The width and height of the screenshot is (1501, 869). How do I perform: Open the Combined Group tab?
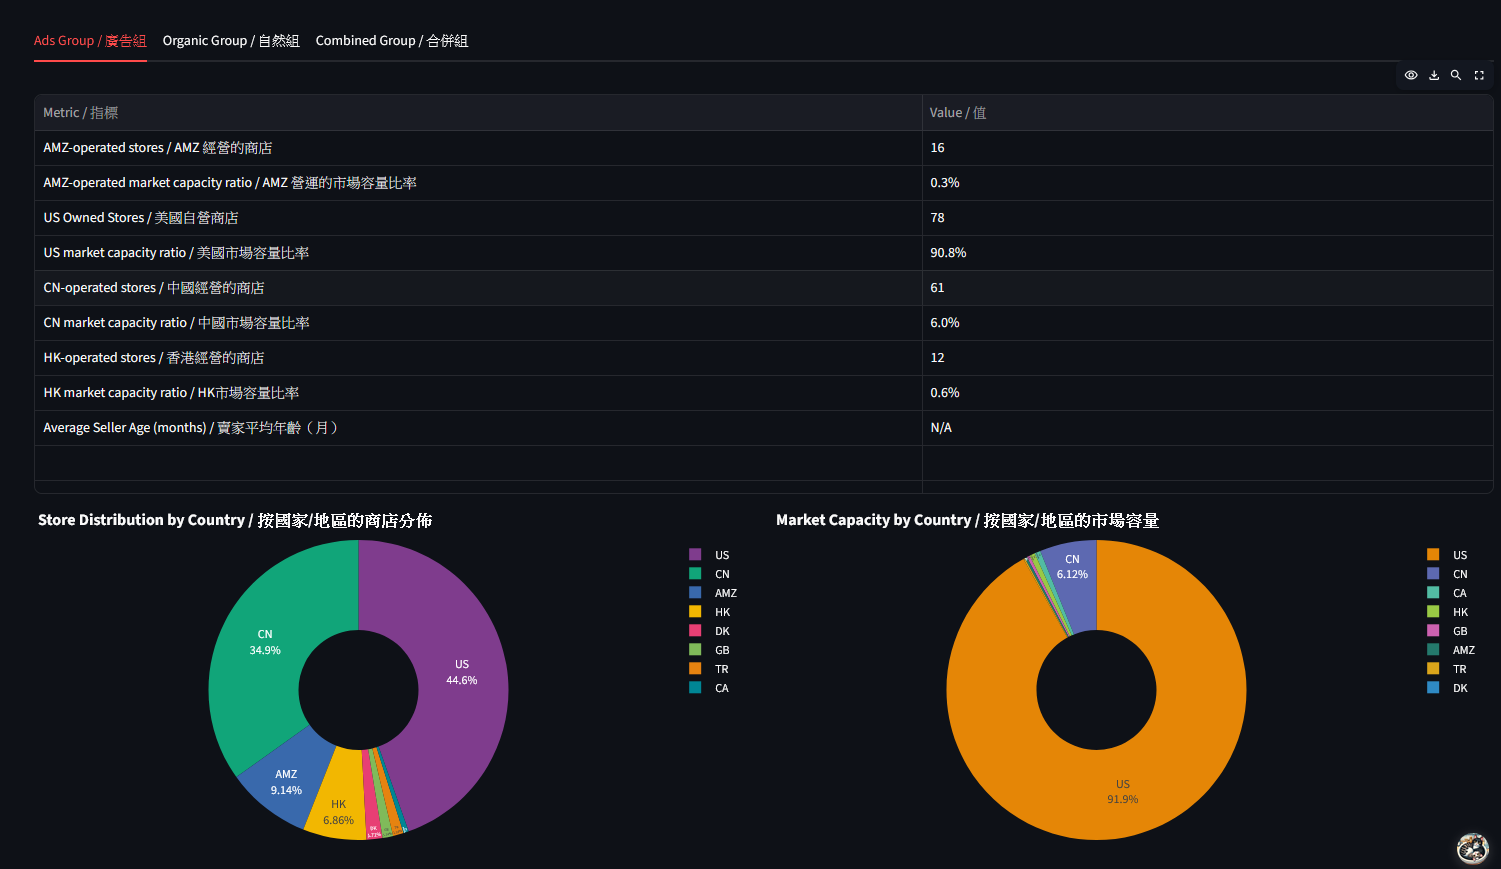click(x=391, y=41)
